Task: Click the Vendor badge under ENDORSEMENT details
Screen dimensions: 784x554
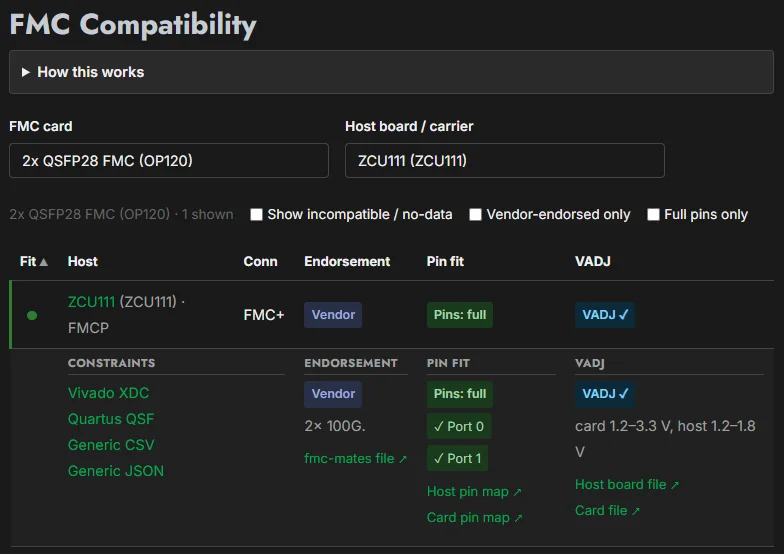Action: pyautogui.click(x=333, y=394)
